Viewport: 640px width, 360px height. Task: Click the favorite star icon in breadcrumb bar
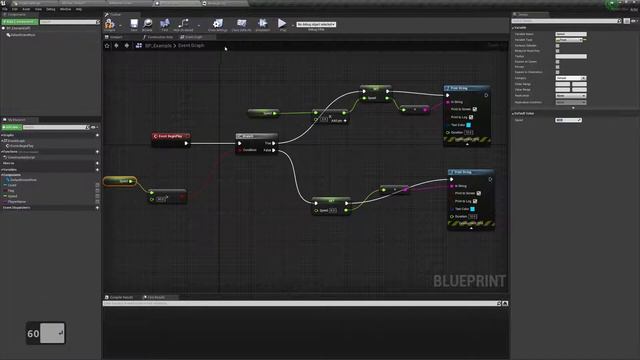tap(107, 46)
